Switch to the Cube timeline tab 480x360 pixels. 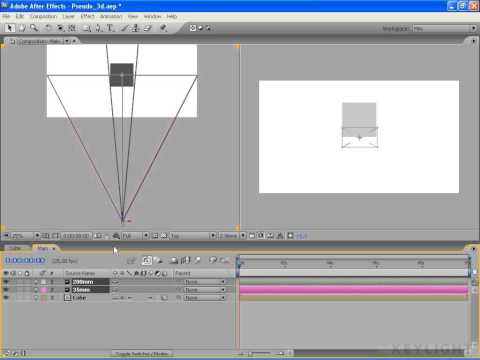[16, 248]
